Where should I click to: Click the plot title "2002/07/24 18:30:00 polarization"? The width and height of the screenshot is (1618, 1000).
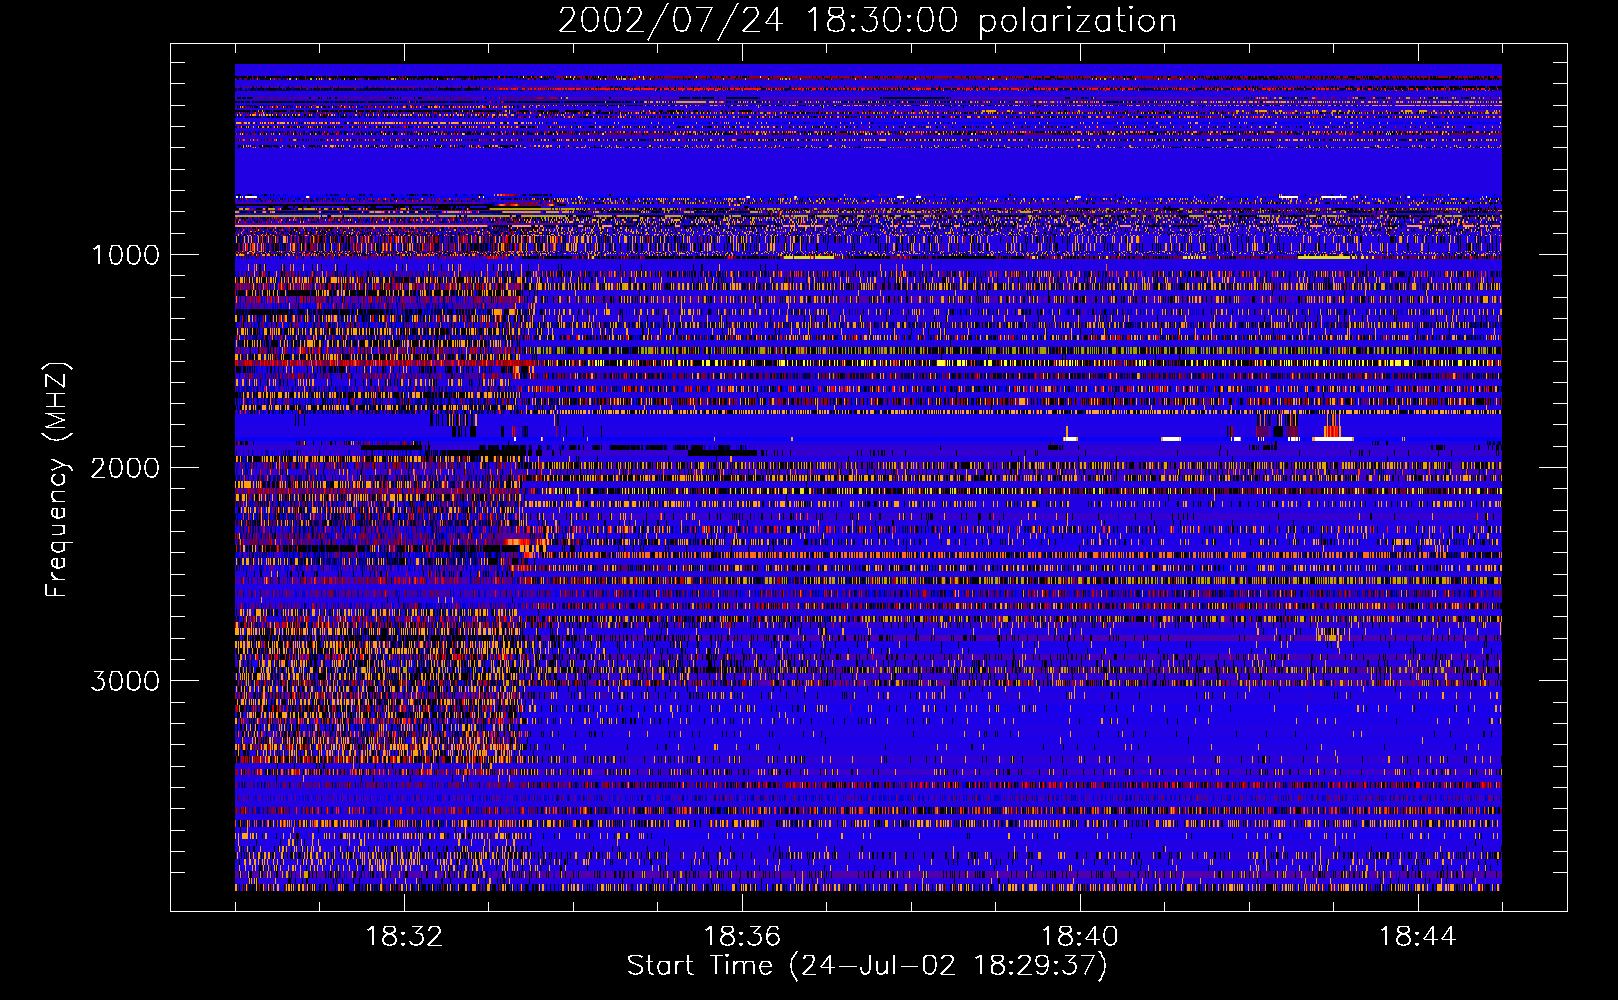[x=867, y=21]
